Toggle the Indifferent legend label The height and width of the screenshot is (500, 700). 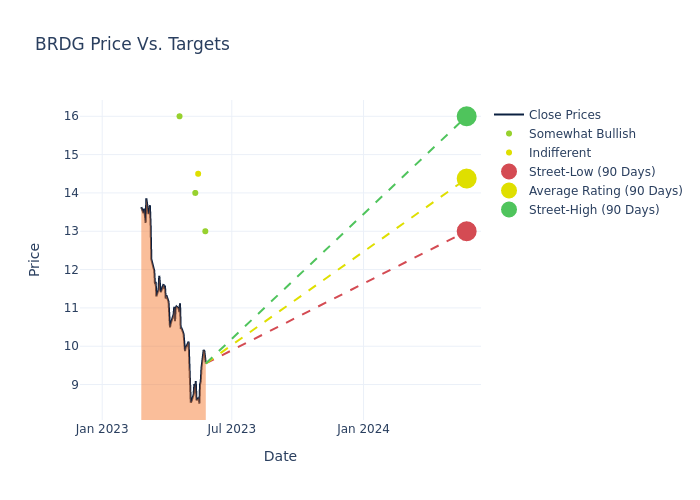tap(559, 153)
